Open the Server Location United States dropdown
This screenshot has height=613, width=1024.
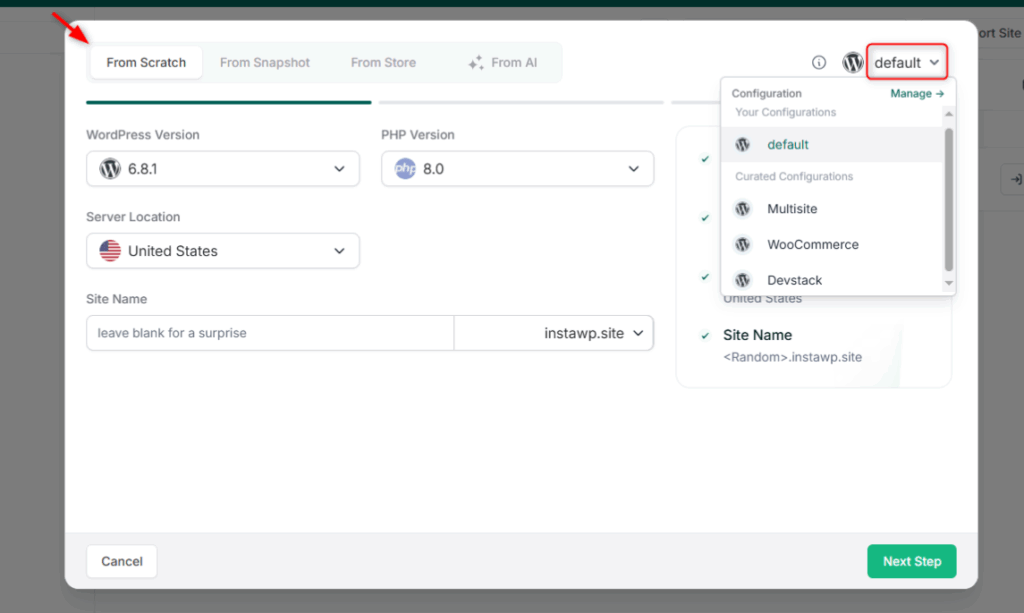(223, 251)
